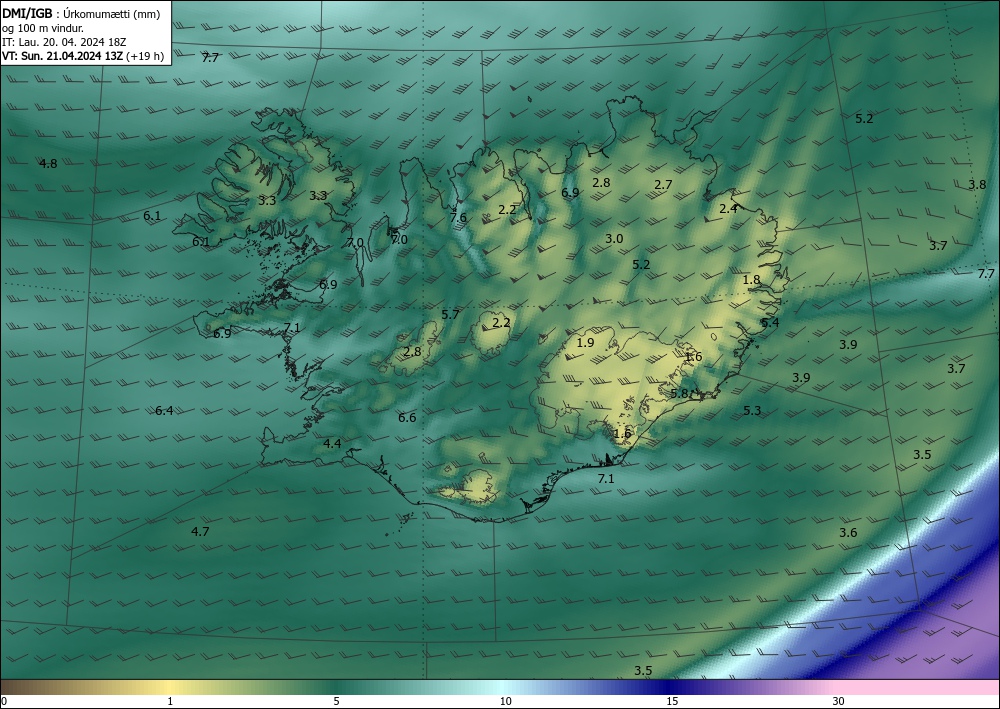Pick the 5.4 value label
The image size is (1000, 709).
(770, 323)
